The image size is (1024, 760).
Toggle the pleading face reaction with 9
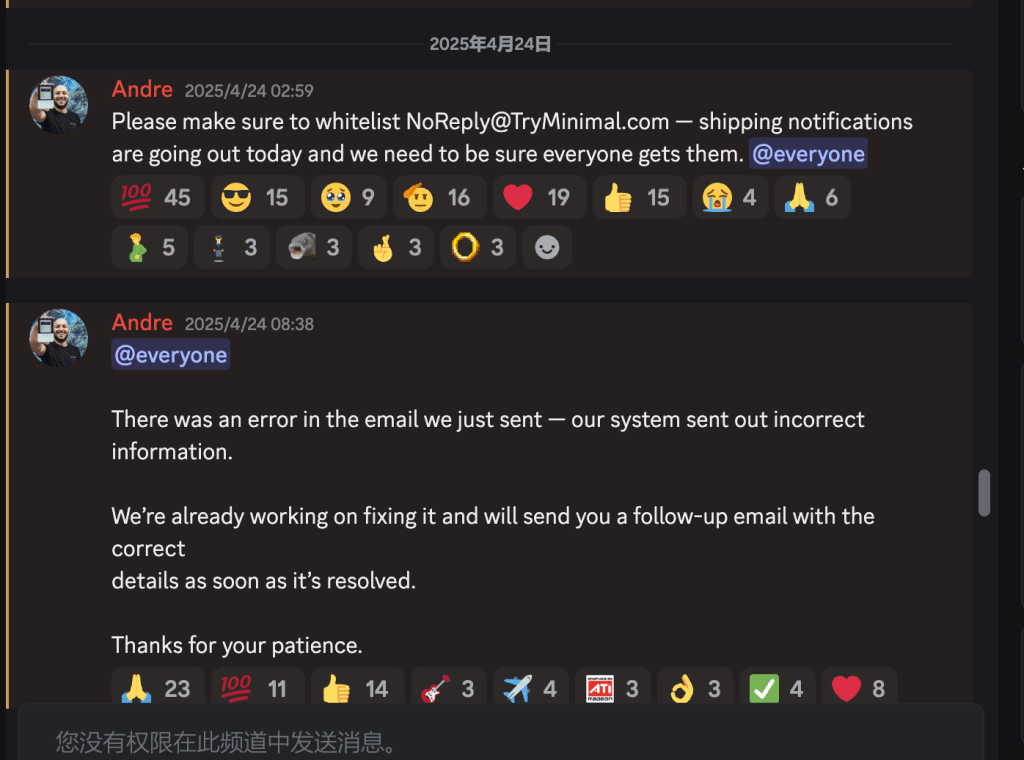pyautogui.click(x=349, y=197)
